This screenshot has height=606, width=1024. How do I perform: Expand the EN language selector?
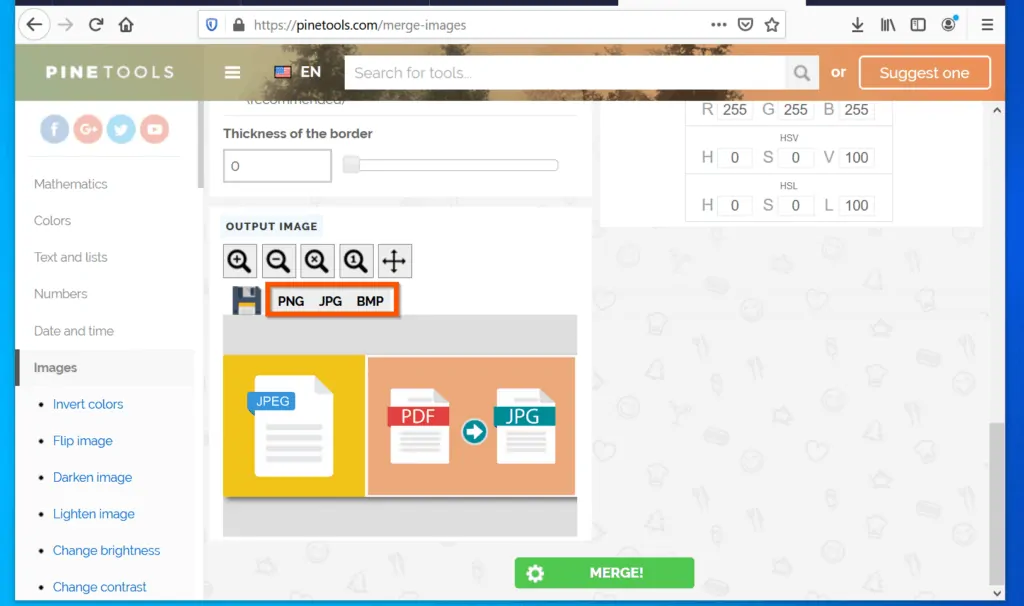point(298,72)
